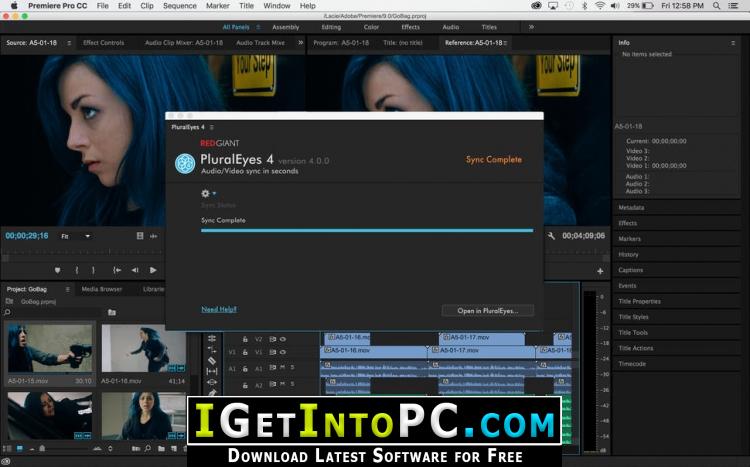Click Automate to Sequence icon
750x467 pixels.
136,448
